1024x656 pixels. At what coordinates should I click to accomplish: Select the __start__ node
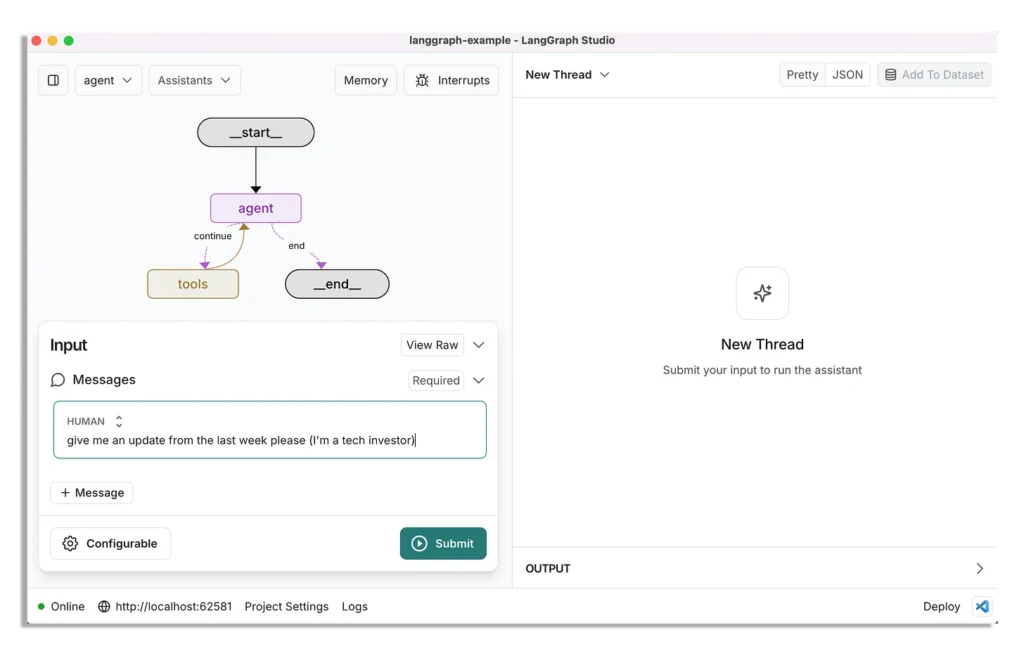255,133
